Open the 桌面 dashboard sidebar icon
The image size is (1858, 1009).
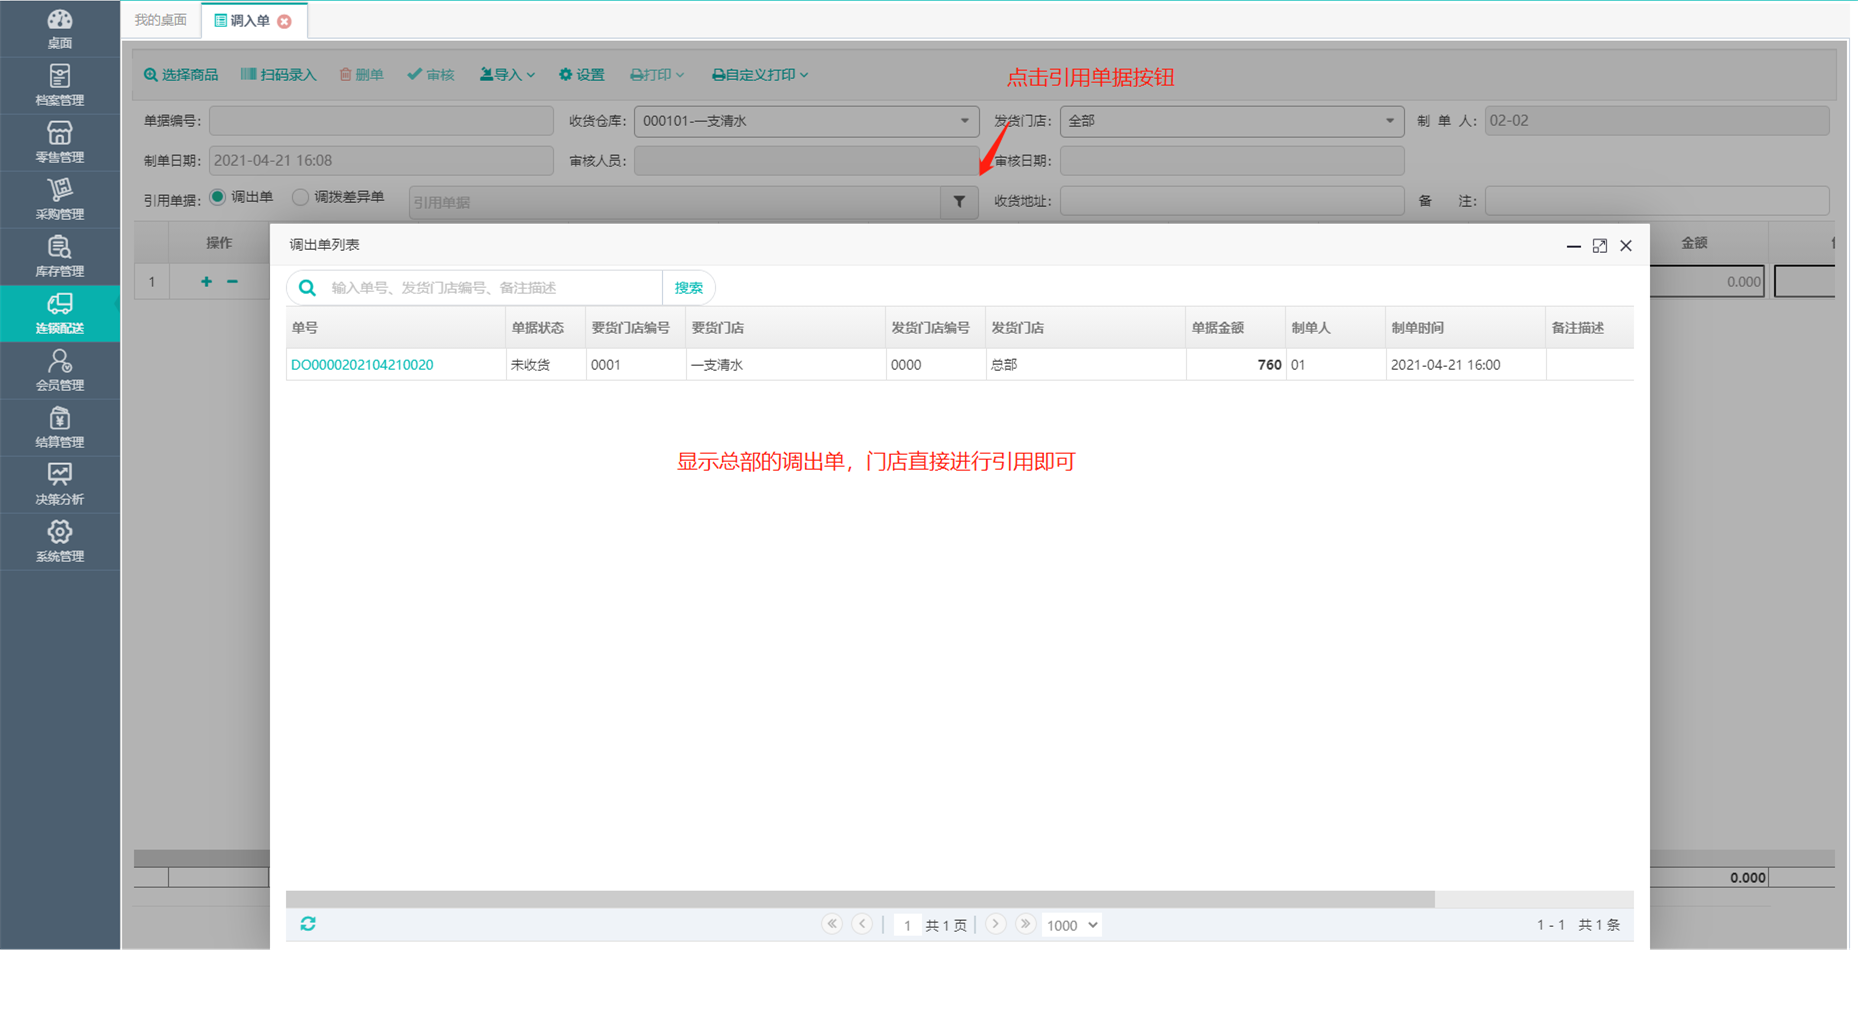pyautogui.click(x=59, y=28)
